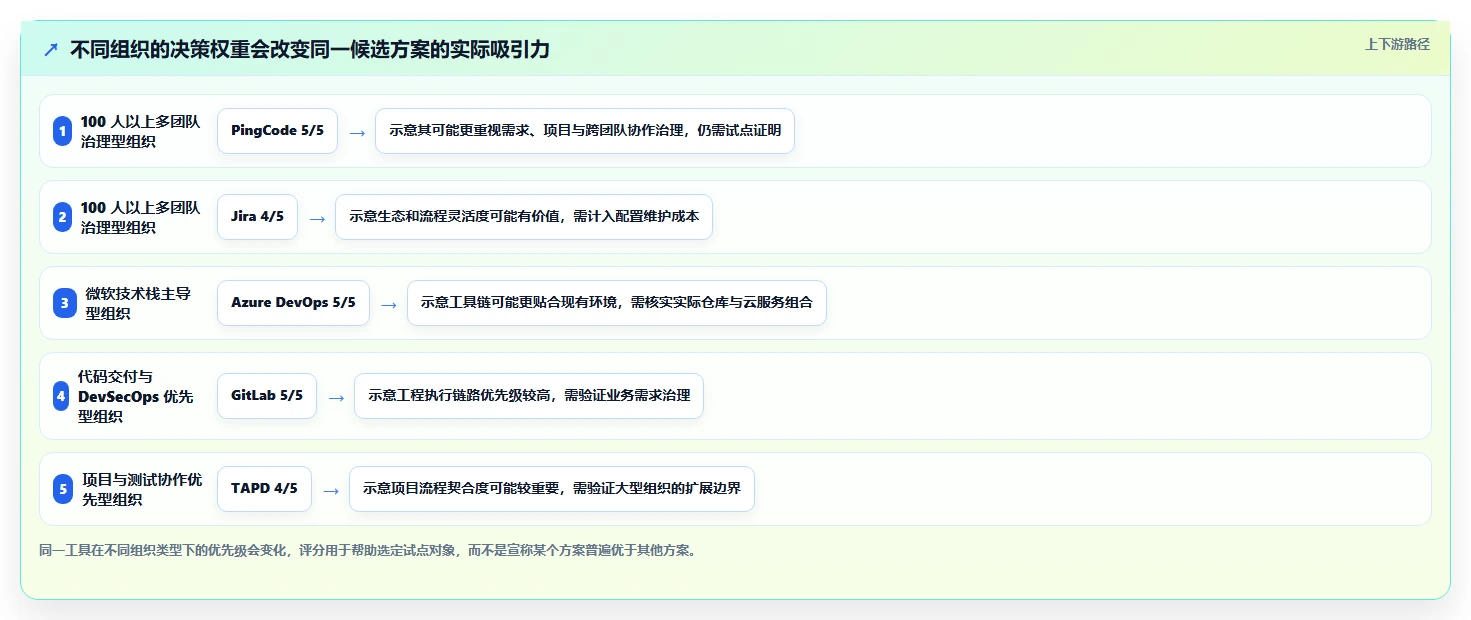Click the 示意项目流程契合度 description box

(x=552, y=489)
